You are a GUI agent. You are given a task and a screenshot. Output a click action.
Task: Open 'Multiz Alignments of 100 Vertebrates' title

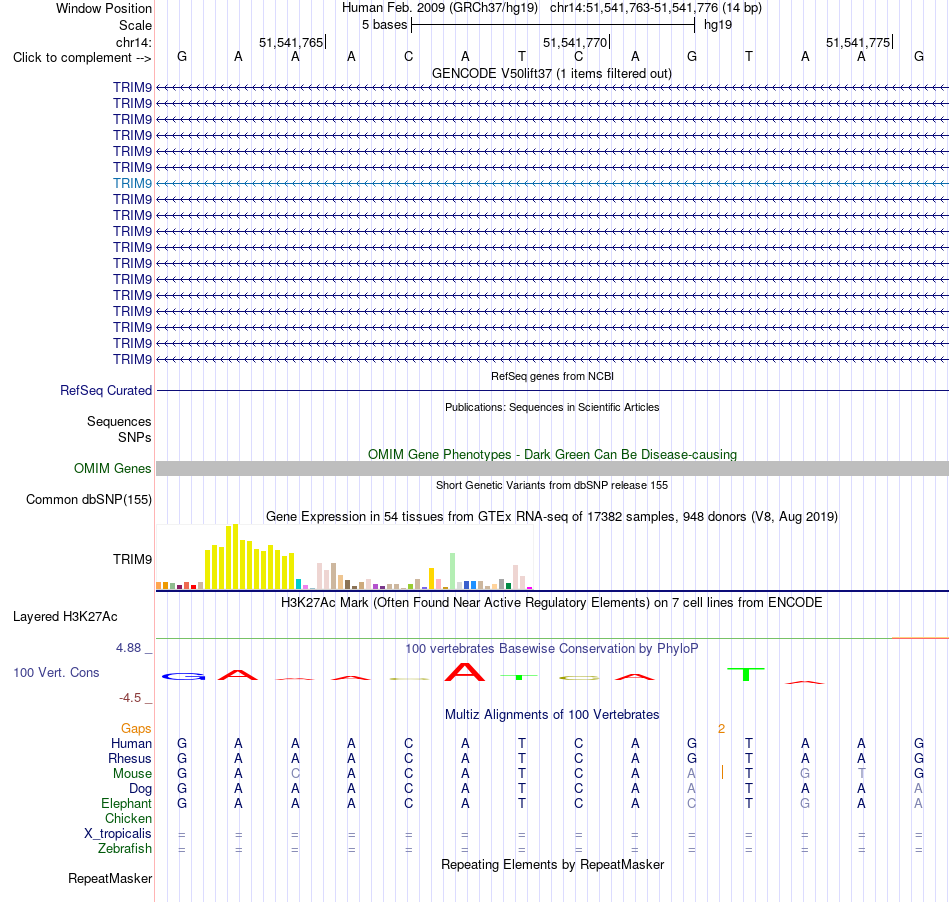pyautogui.click(x=552, y=715)
